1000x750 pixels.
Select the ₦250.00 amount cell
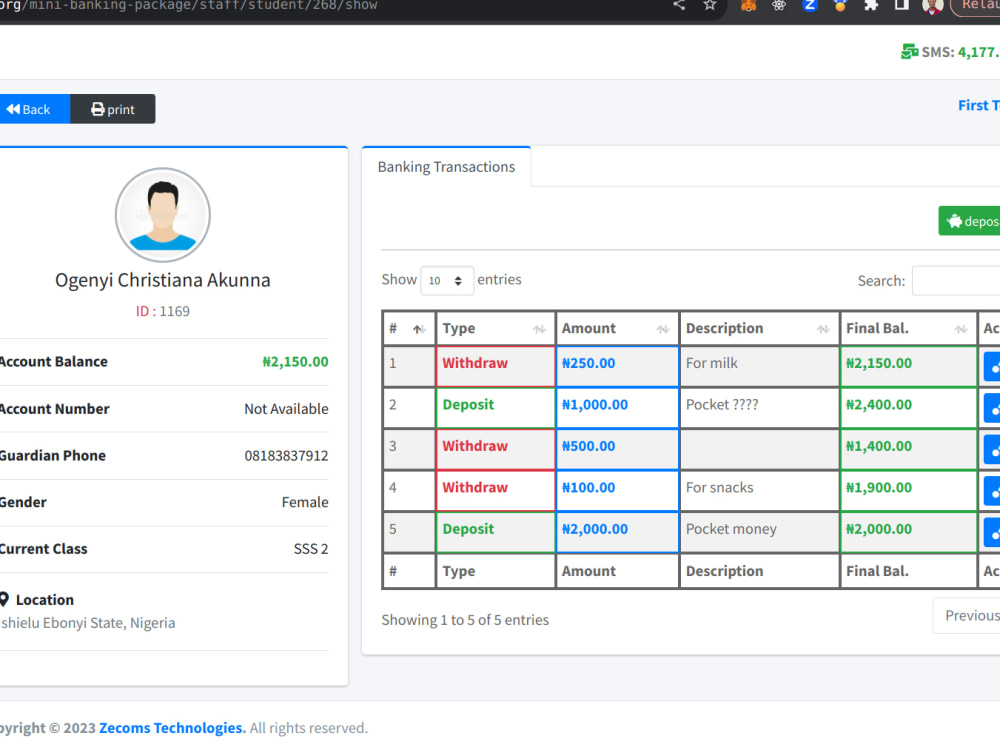pyautogui.click(x=617, y=366)
